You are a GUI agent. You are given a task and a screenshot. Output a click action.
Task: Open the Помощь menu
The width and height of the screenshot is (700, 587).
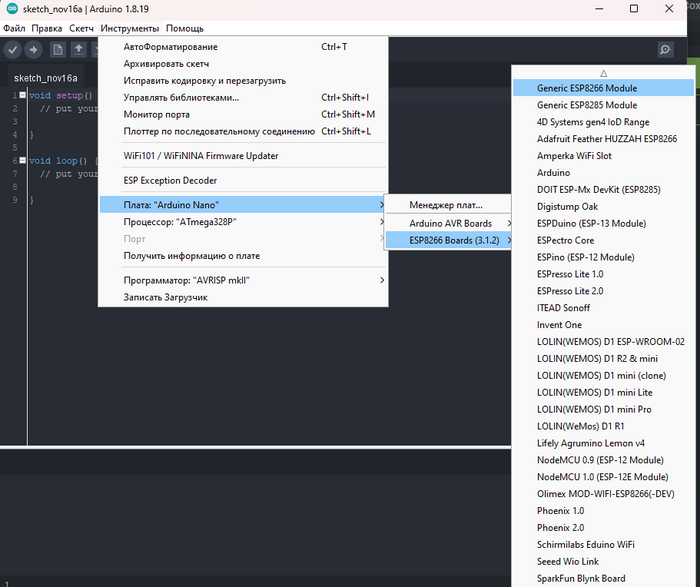click(x=185, y=29)
